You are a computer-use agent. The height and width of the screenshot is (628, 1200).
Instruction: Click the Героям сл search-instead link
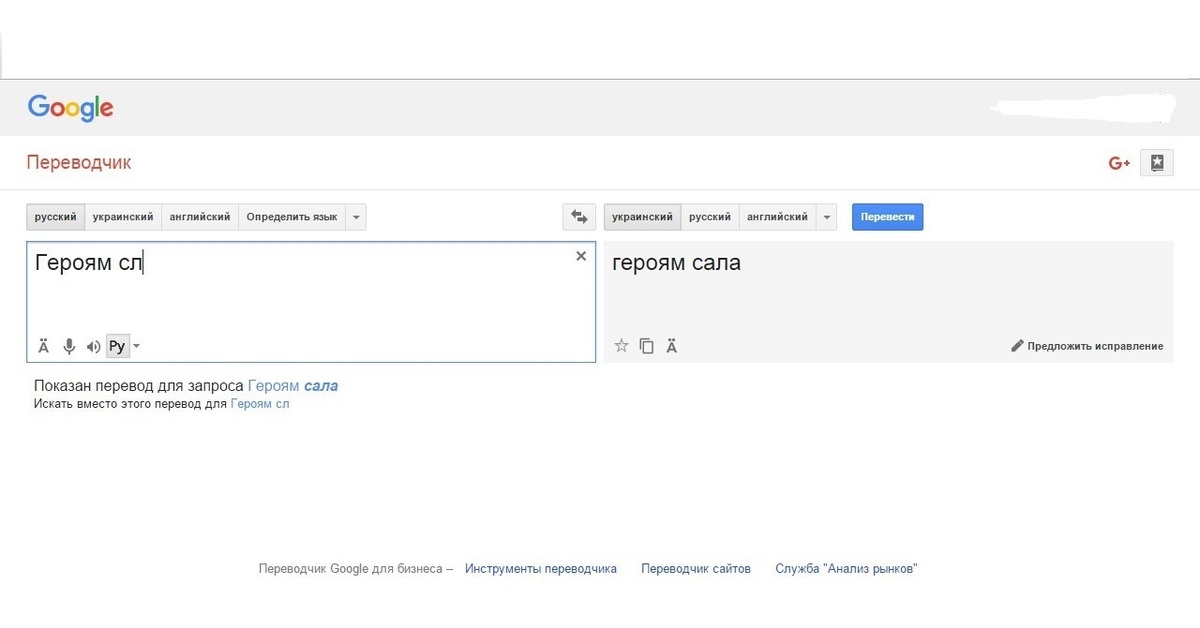[x=260, y=404]
